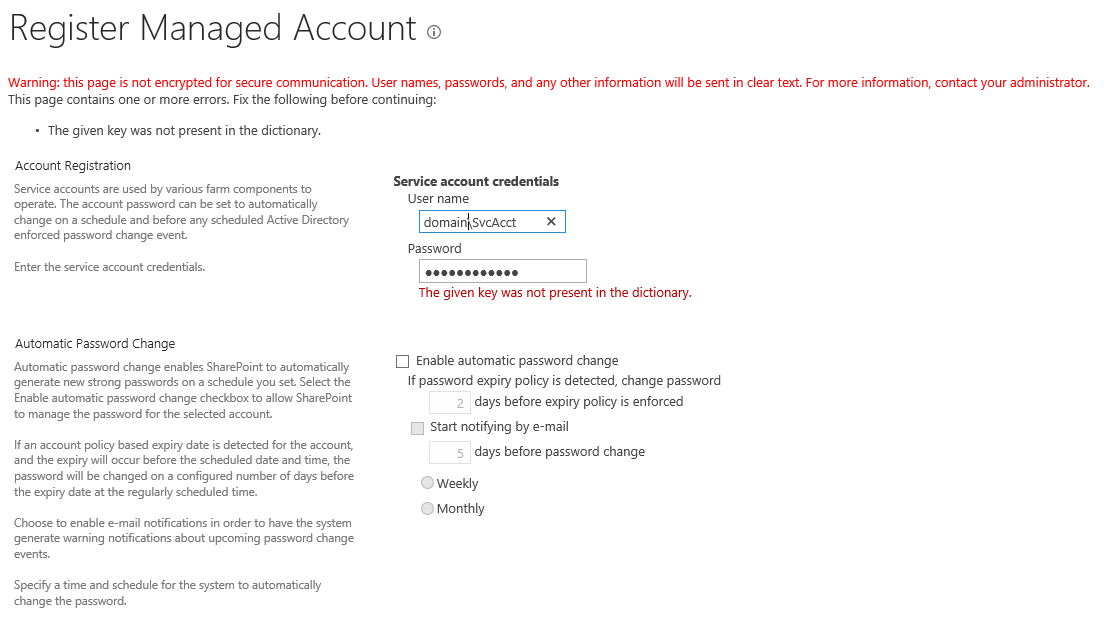Screen dimensions: 1104x623
Task: Select the 'Specify a time and schedule' paragraph
Action: 168,593
